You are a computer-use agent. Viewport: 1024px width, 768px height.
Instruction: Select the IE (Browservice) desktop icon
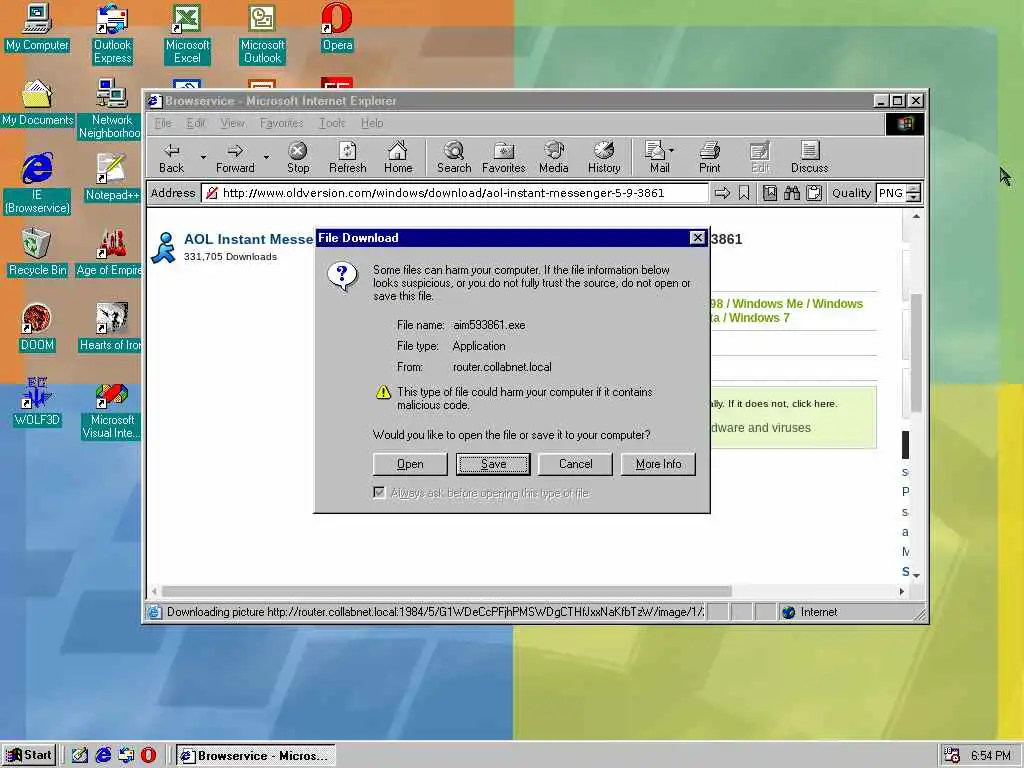[37, 184]
